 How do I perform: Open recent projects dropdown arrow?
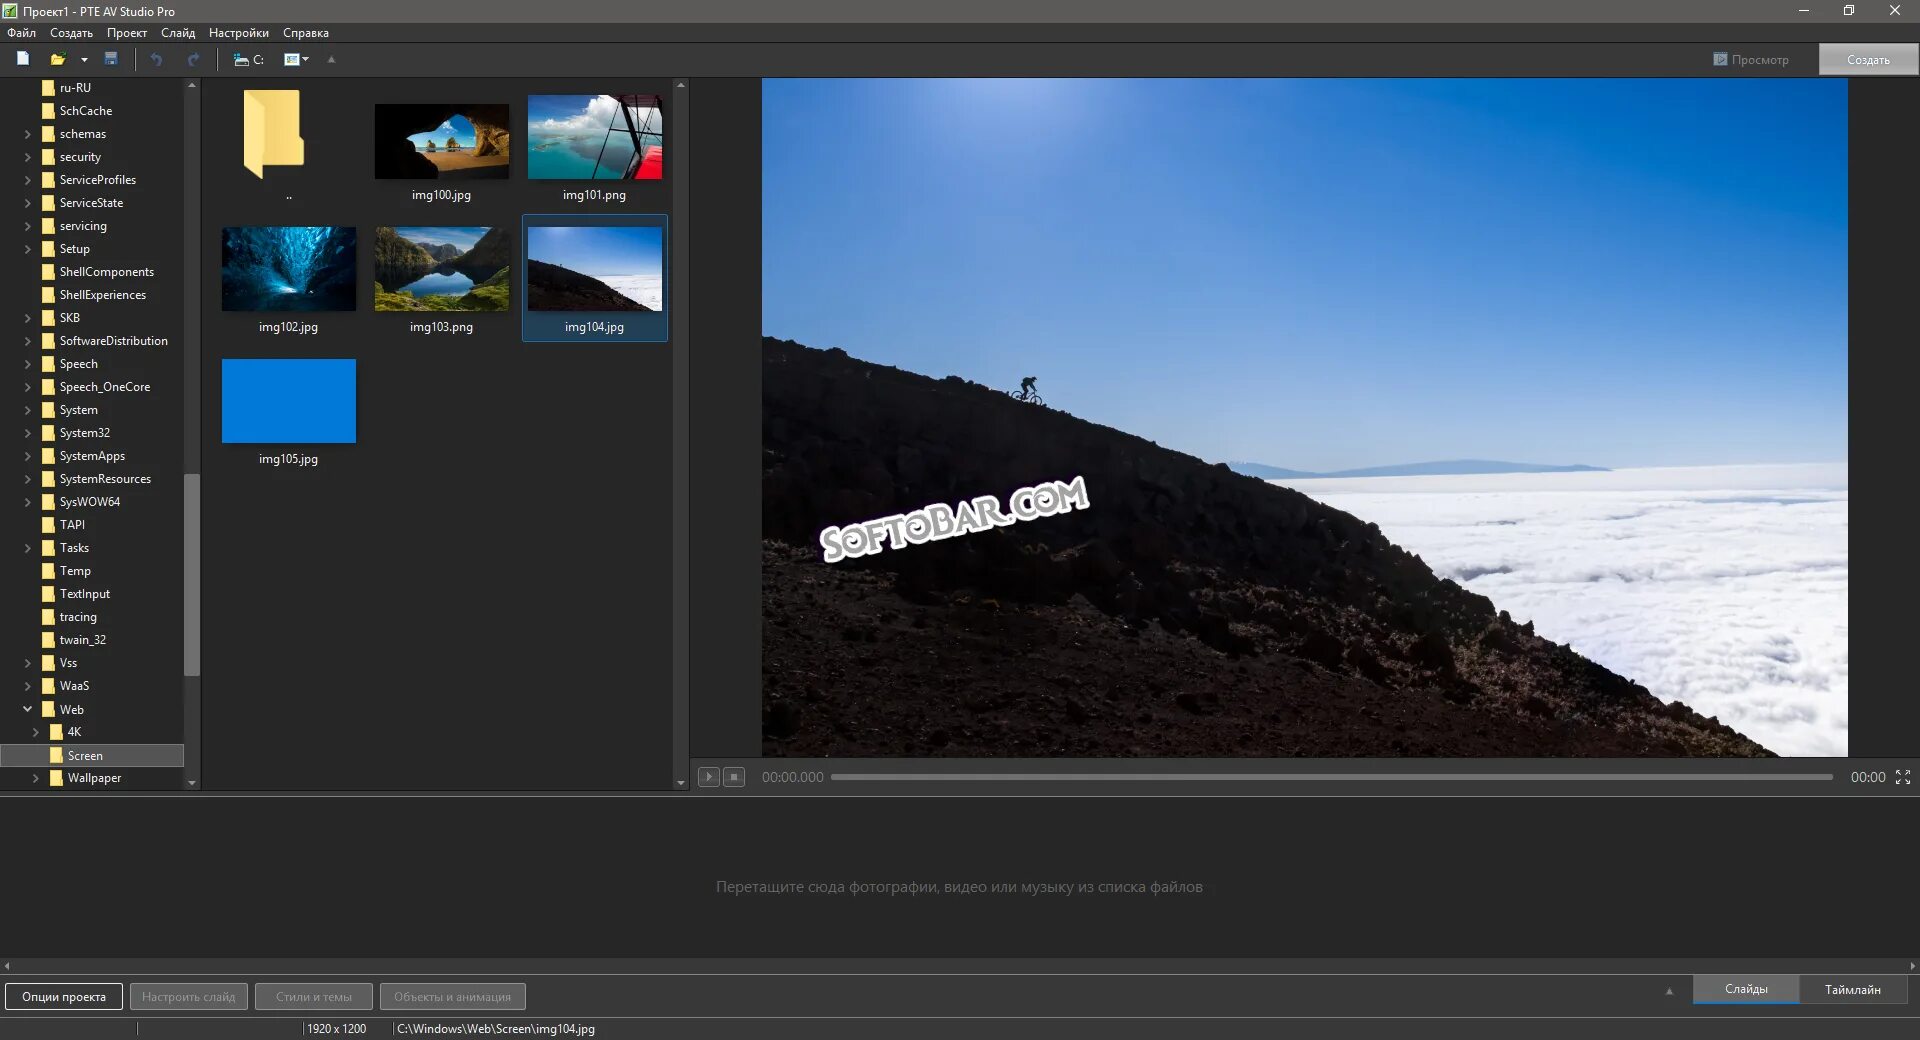(84, 60)
